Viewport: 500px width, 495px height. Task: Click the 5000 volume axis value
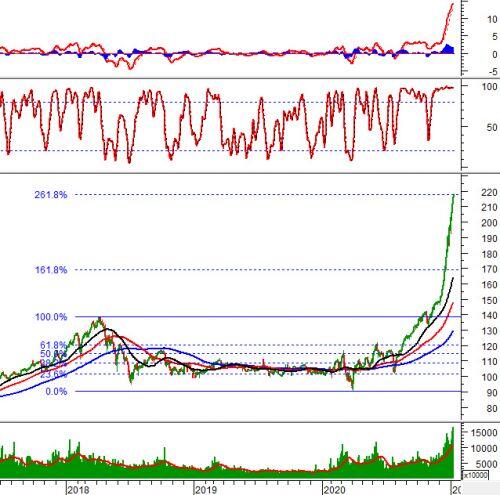pyautogui.click(x=487, y=464)
